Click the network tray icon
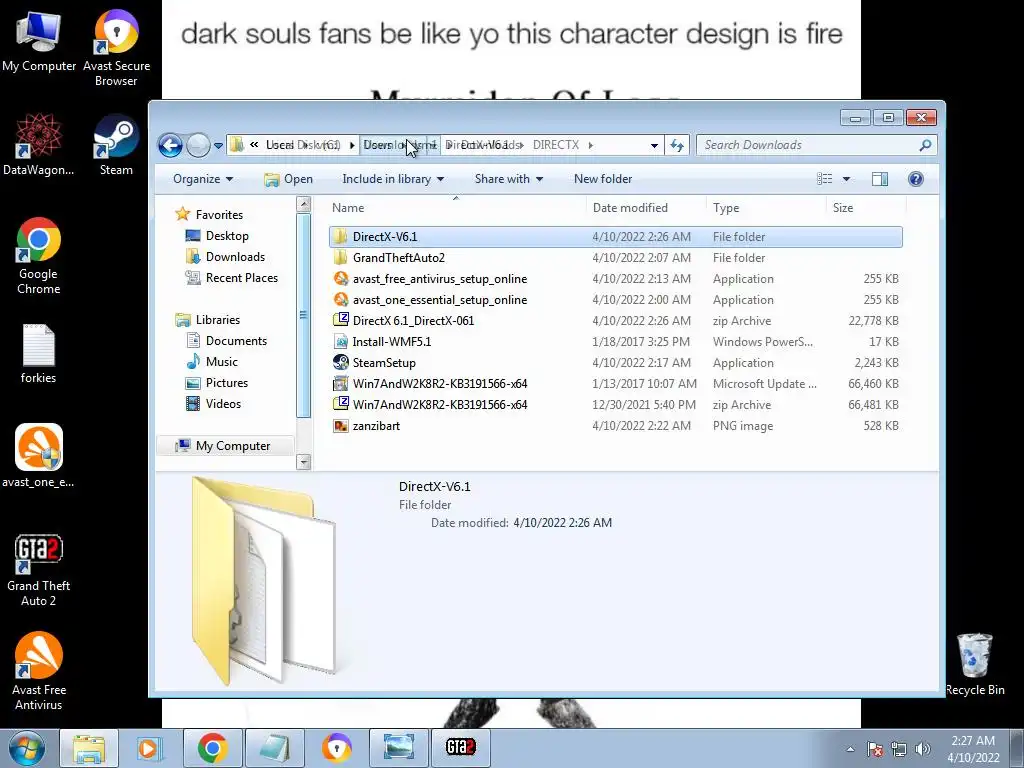 [899, 749]
